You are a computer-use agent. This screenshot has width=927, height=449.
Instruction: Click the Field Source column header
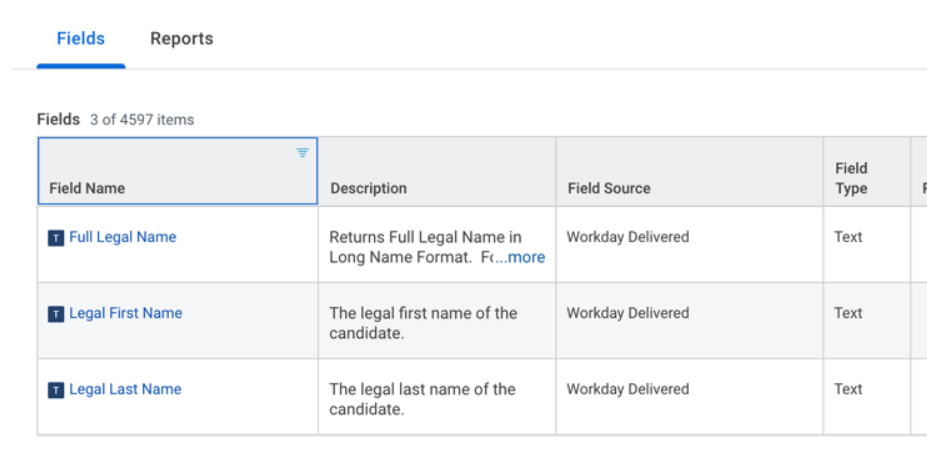(x=608, y=188)
